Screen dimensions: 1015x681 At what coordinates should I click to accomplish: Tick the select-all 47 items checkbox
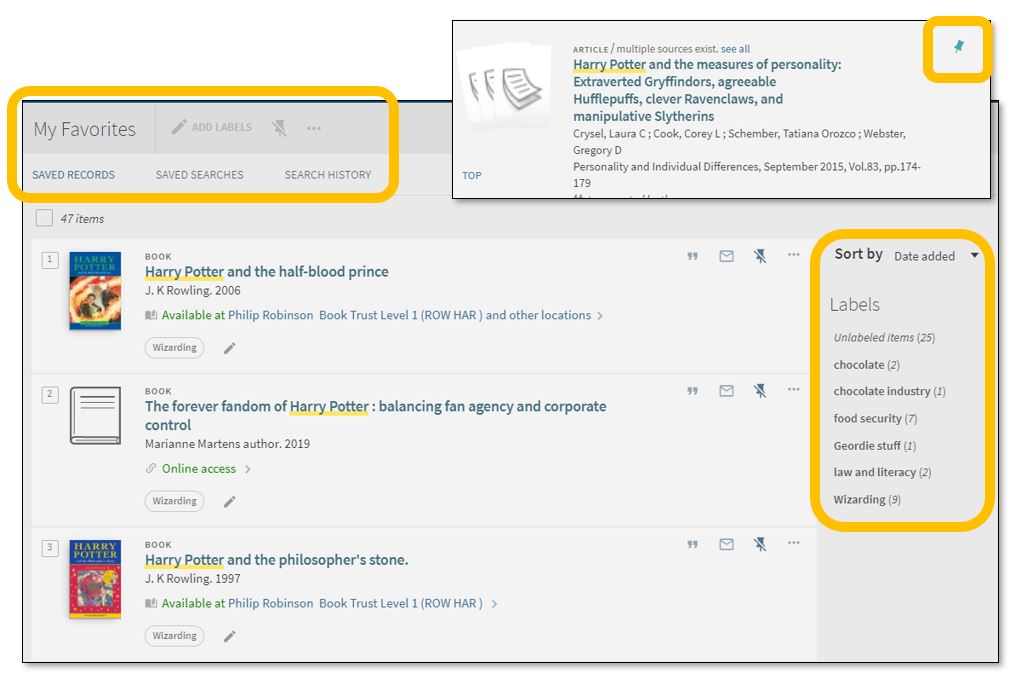coord(44,218)
